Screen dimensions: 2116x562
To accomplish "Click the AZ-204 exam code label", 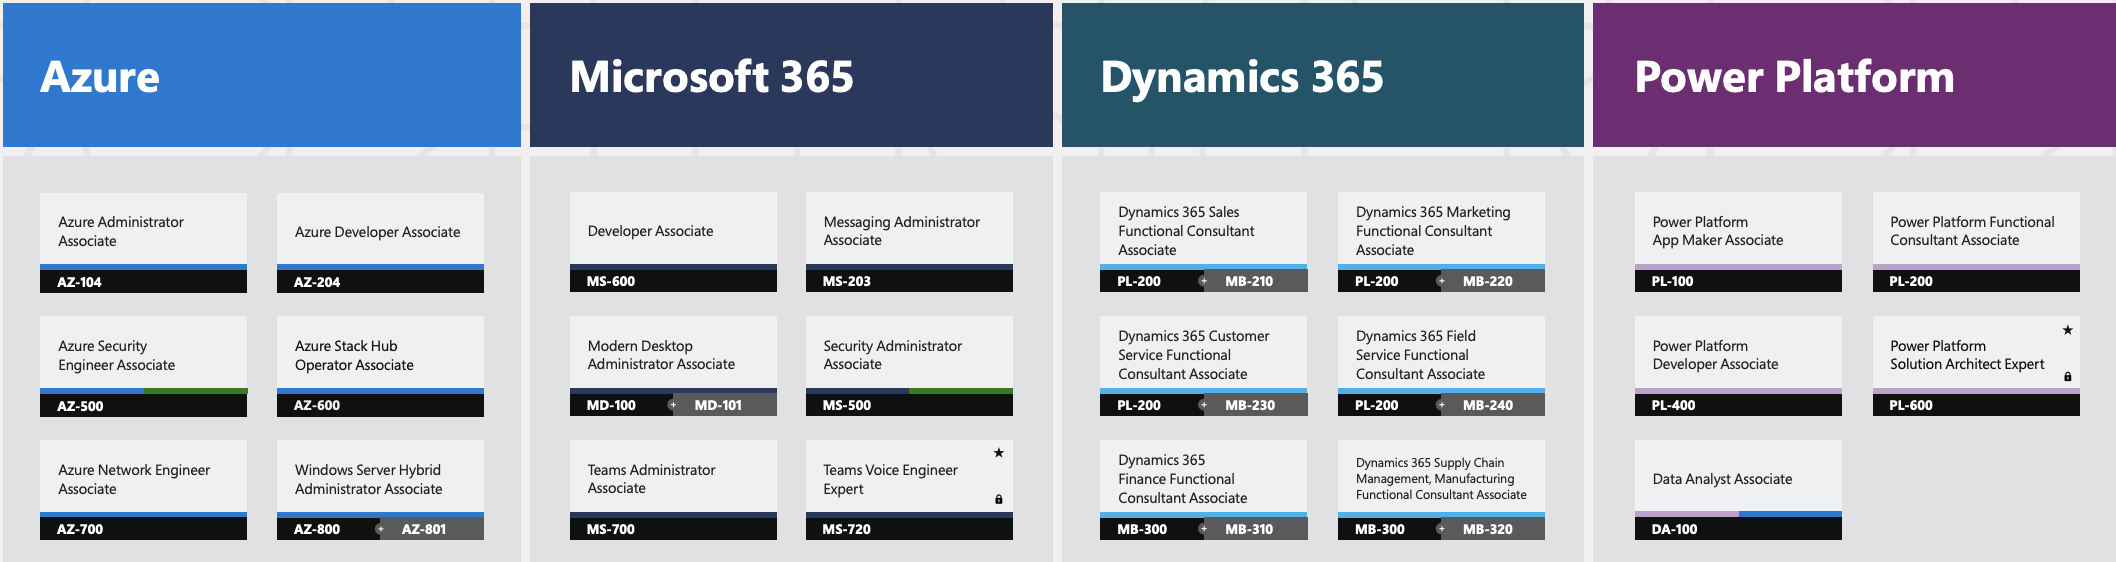I will (x=317, y=282).
